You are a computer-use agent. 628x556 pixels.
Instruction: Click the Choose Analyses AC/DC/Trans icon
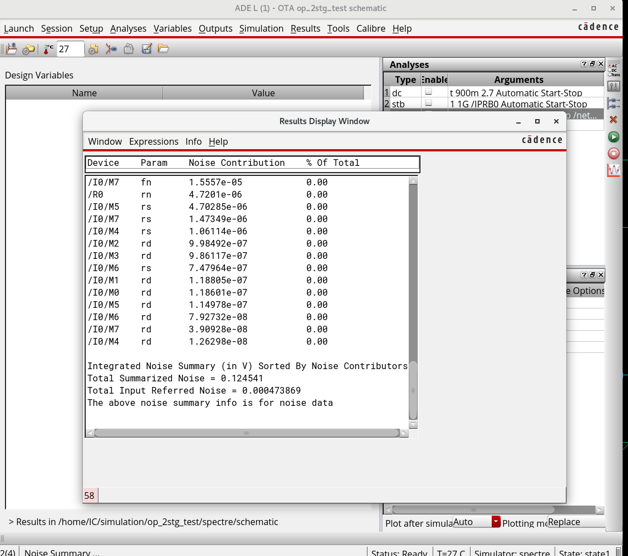[x=614, y=70]
